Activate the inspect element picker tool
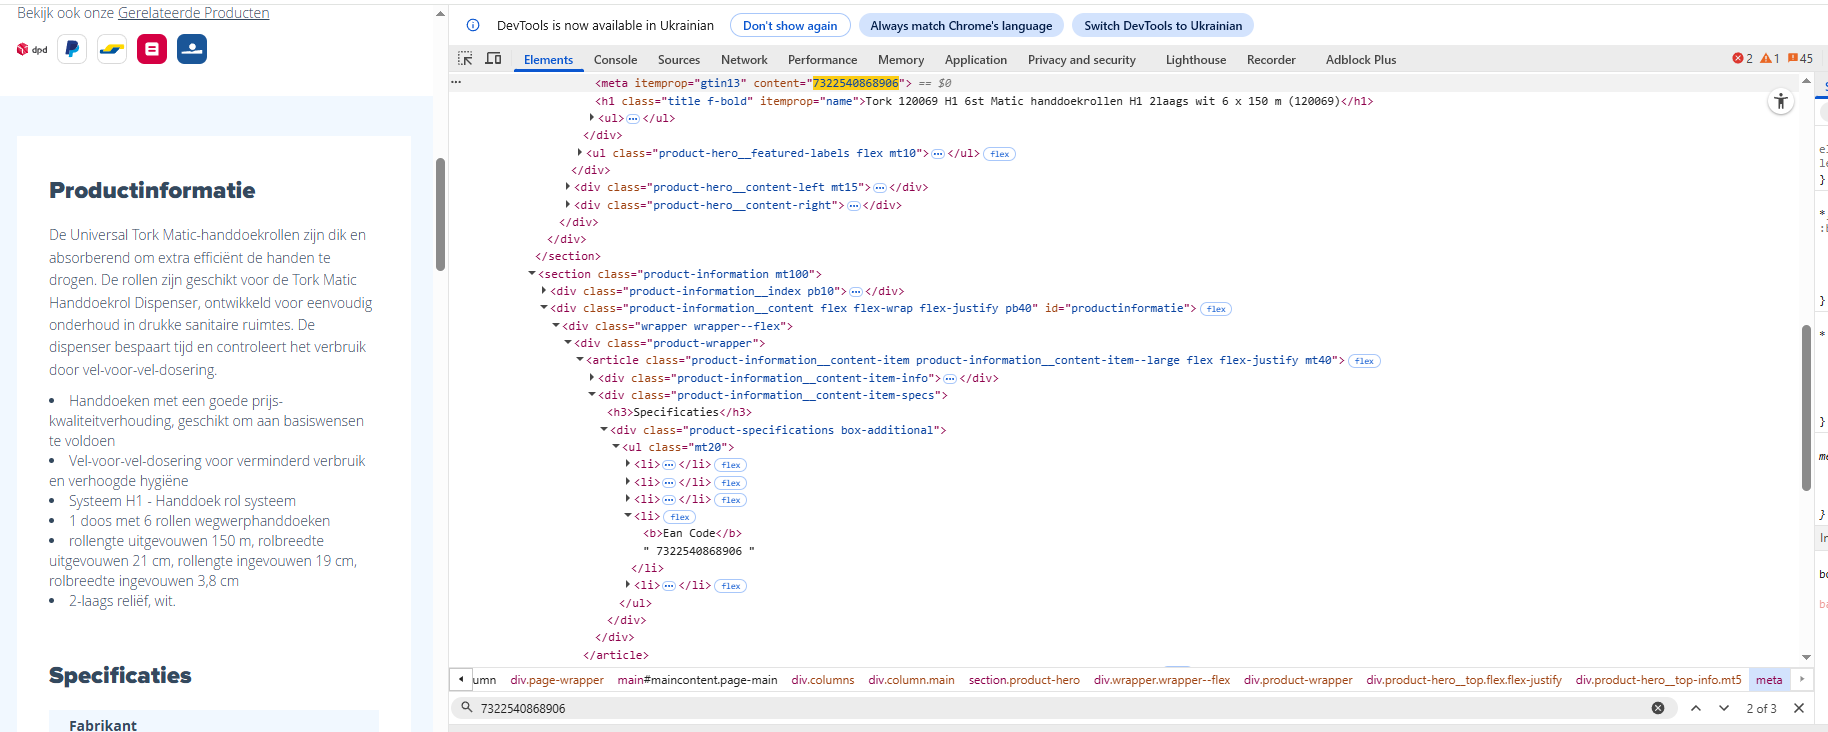 (x=465, y=59)
